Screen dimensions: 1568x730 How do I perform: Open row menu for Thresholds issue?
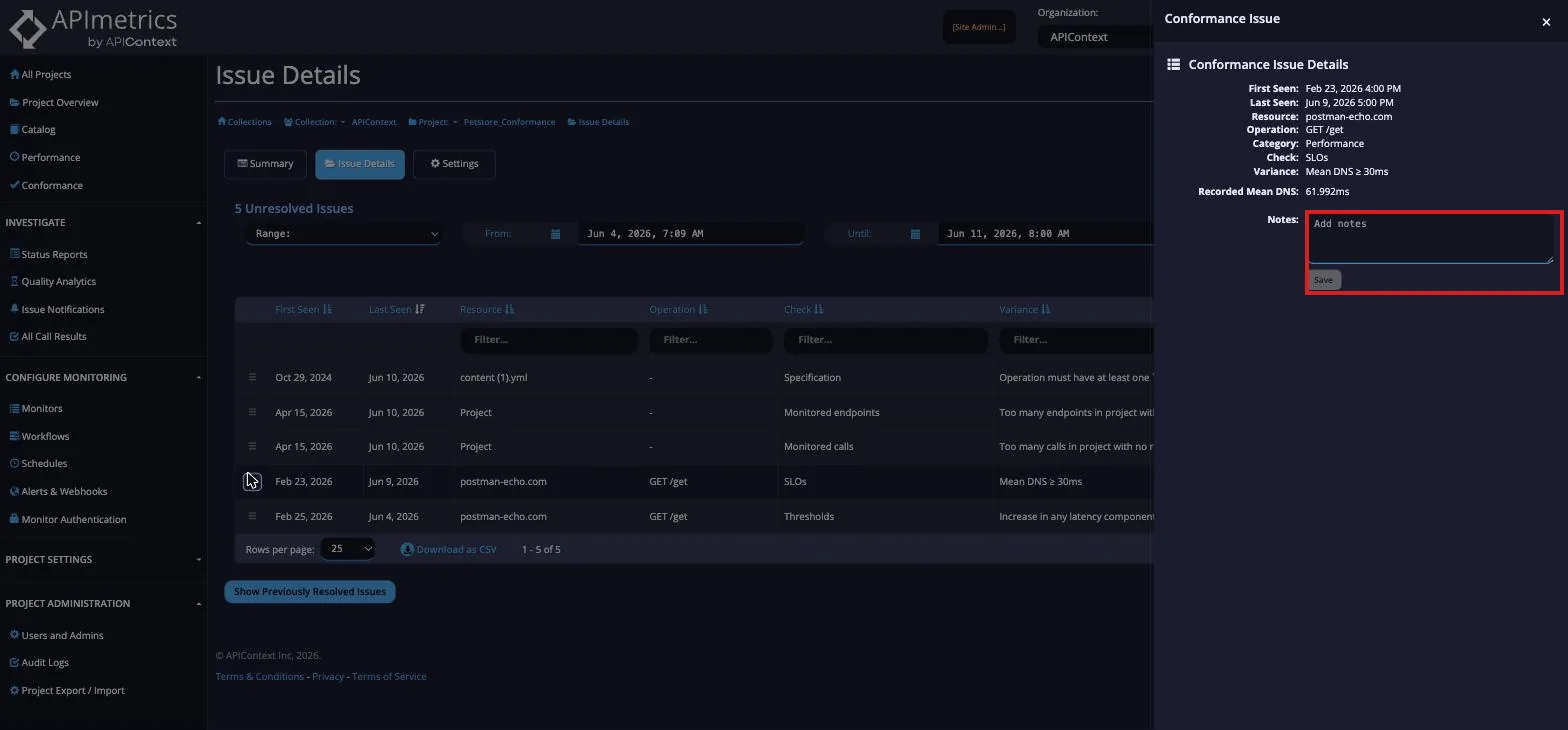[252, 516]
